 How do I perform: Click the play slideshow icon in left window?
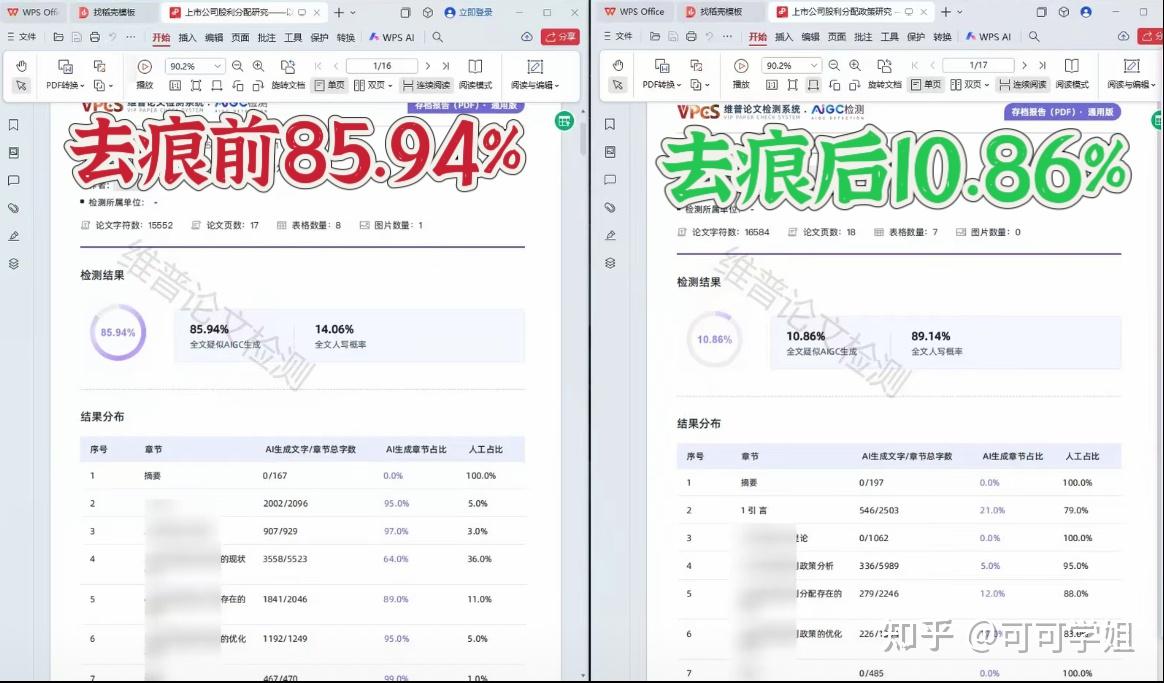145,66
